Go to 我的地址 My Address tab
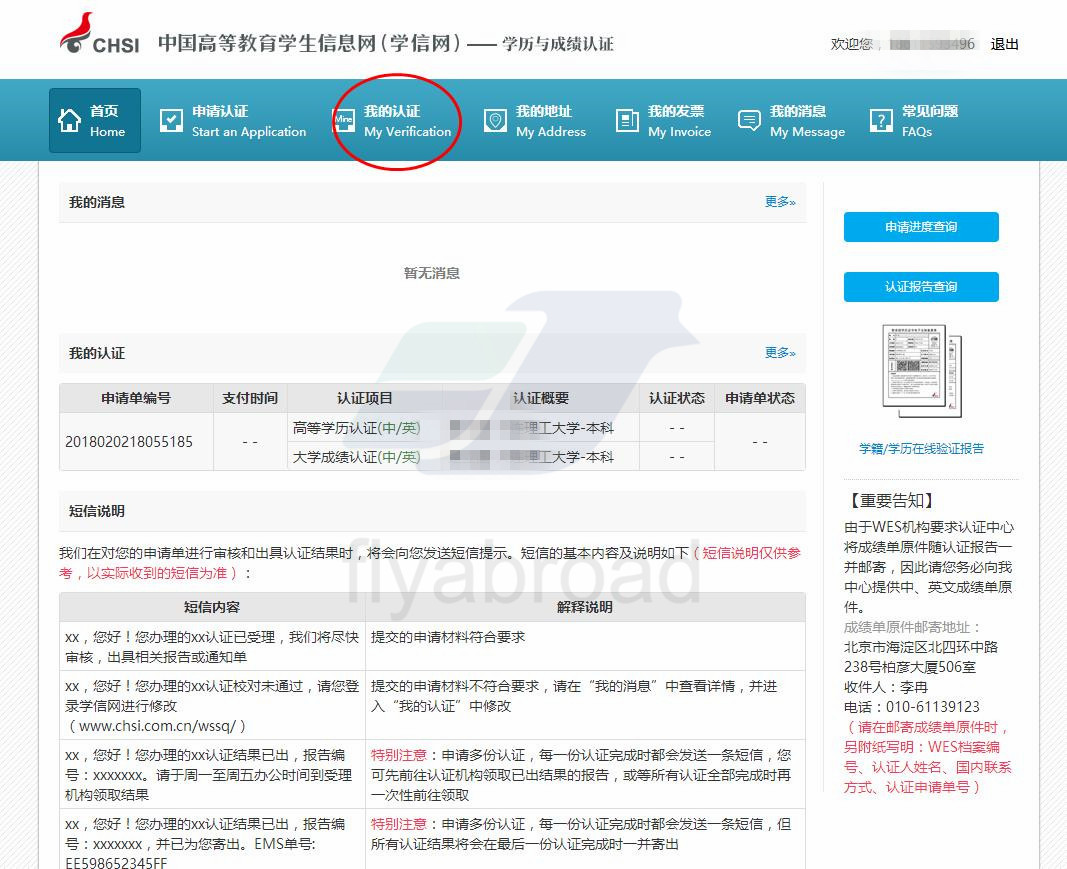The image size is (1067, 869). [550, 121]
